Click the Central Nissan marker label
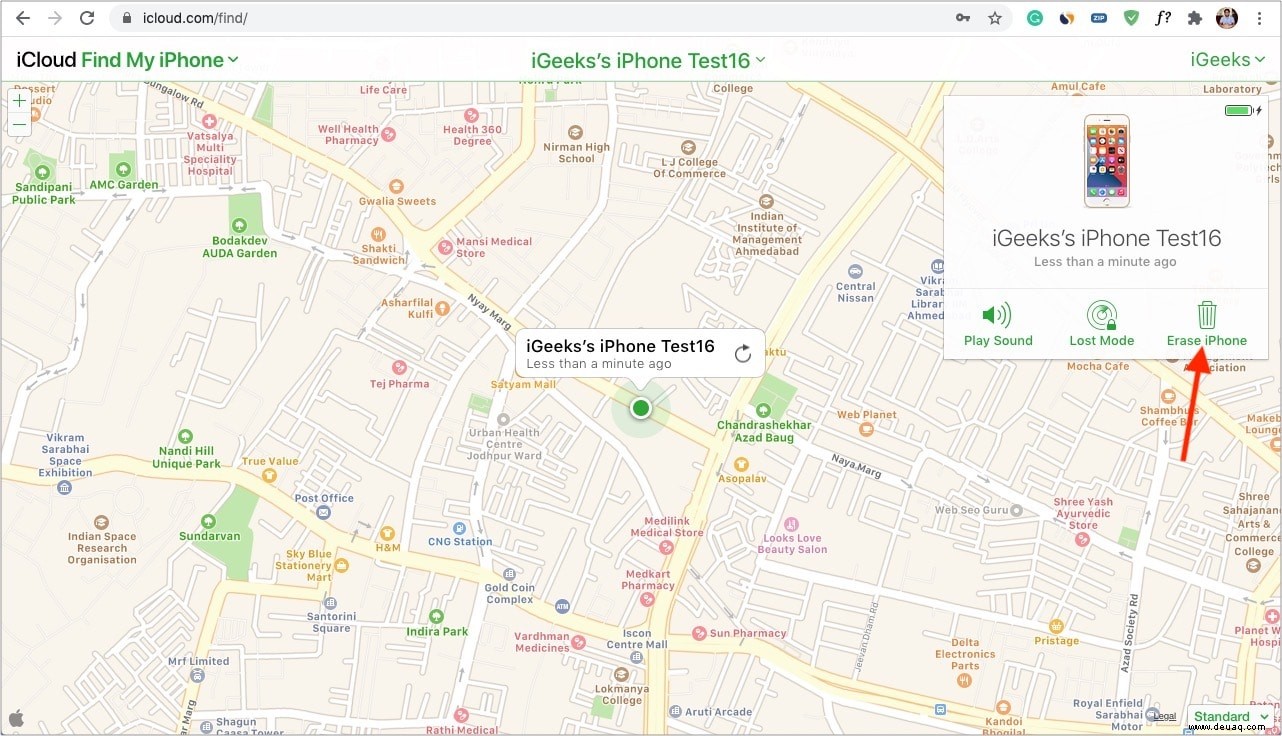Viewport: 1282px width, 736px height. pyautogui.click(x=854, y=290)
